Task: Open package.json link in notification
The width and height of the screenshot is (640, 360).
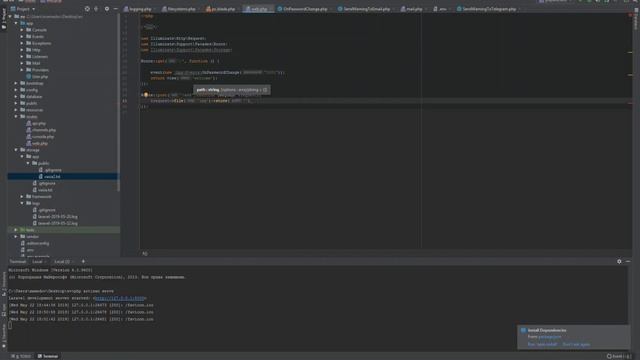Action: (549, 337)
